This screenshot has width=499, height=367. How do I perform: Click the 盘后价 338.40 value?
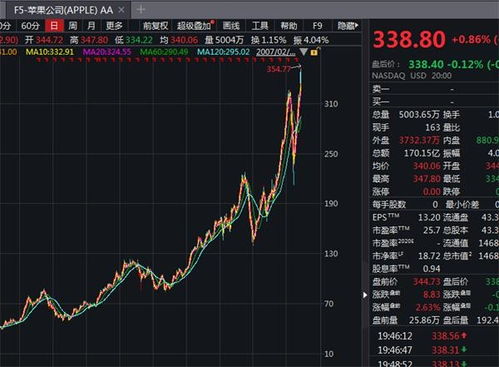pyautogui.click(x=426, y=64)
